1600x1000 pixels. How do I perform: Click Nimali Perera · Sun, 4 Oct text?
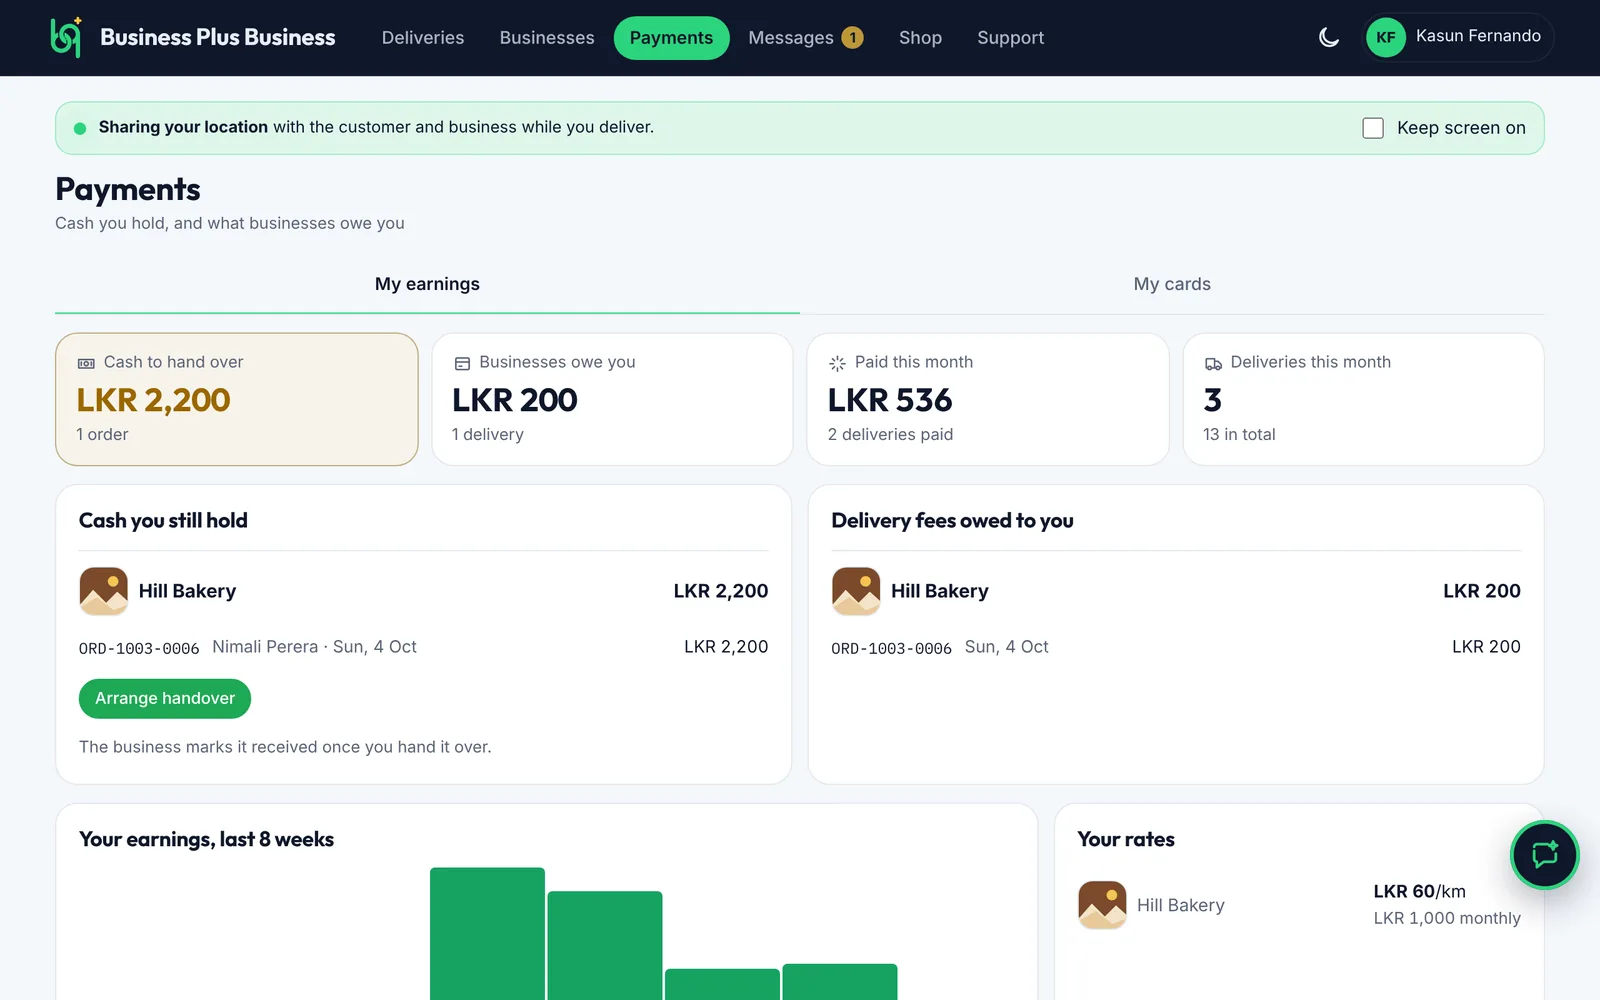314,647
